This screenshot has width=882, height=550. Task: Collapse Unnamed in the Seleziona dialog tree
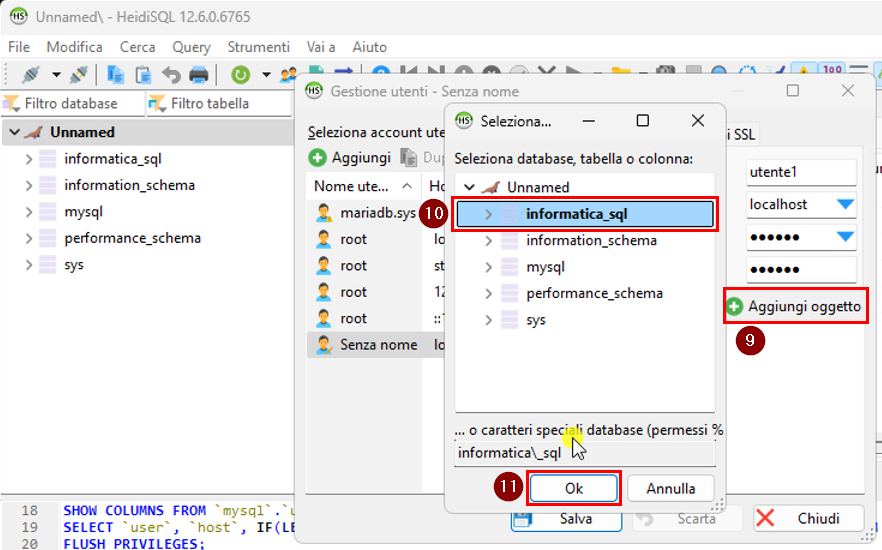469,187
